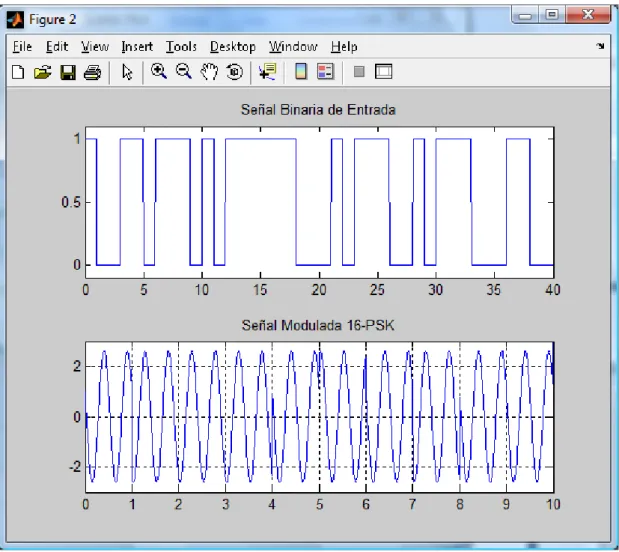The height and width of the screenshot is (552, 619).
Task: Click the 'Figure 2' window title text
Action: [x=53, y=19]
